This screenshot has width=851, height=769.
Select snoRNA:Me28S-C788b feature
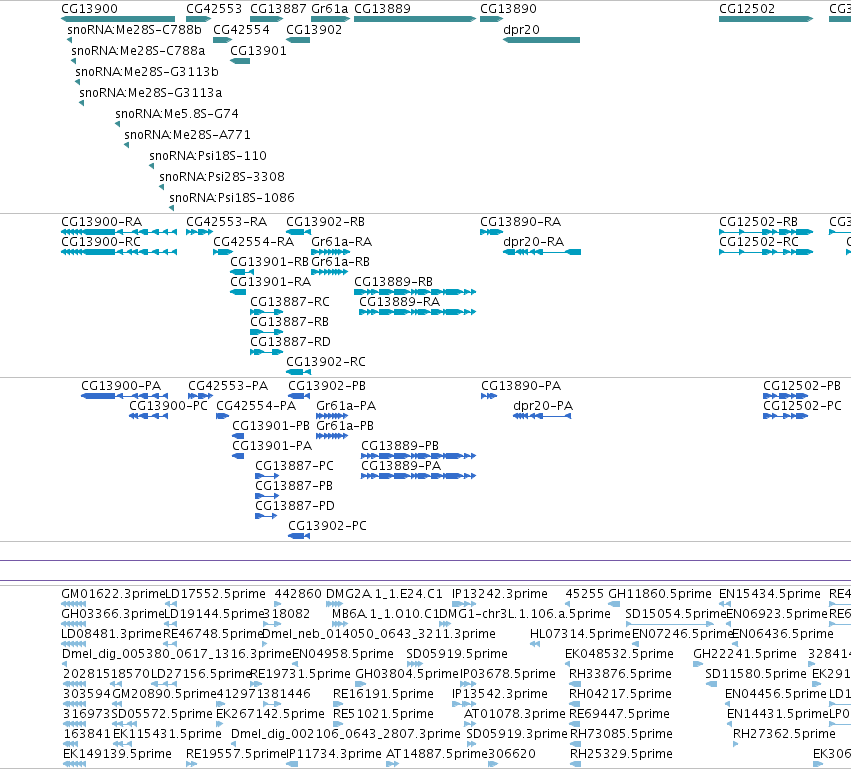click(69, 40)
